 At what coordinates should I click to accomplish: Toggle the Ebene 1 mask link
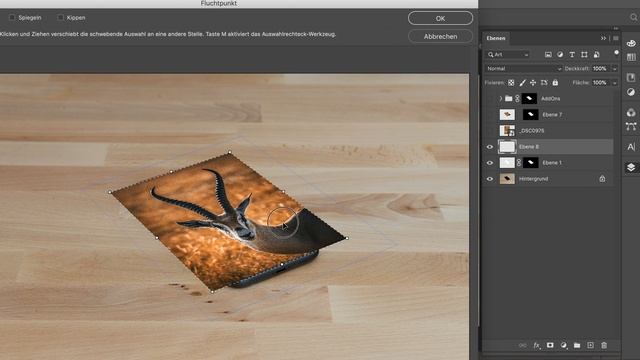pyautogui.click(x=519, y=162)
